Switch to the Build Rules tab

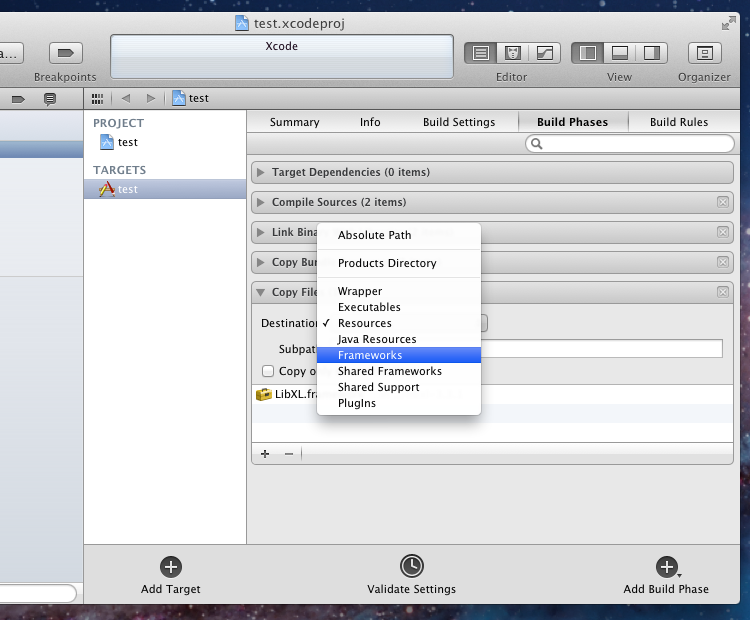point(679,122)
